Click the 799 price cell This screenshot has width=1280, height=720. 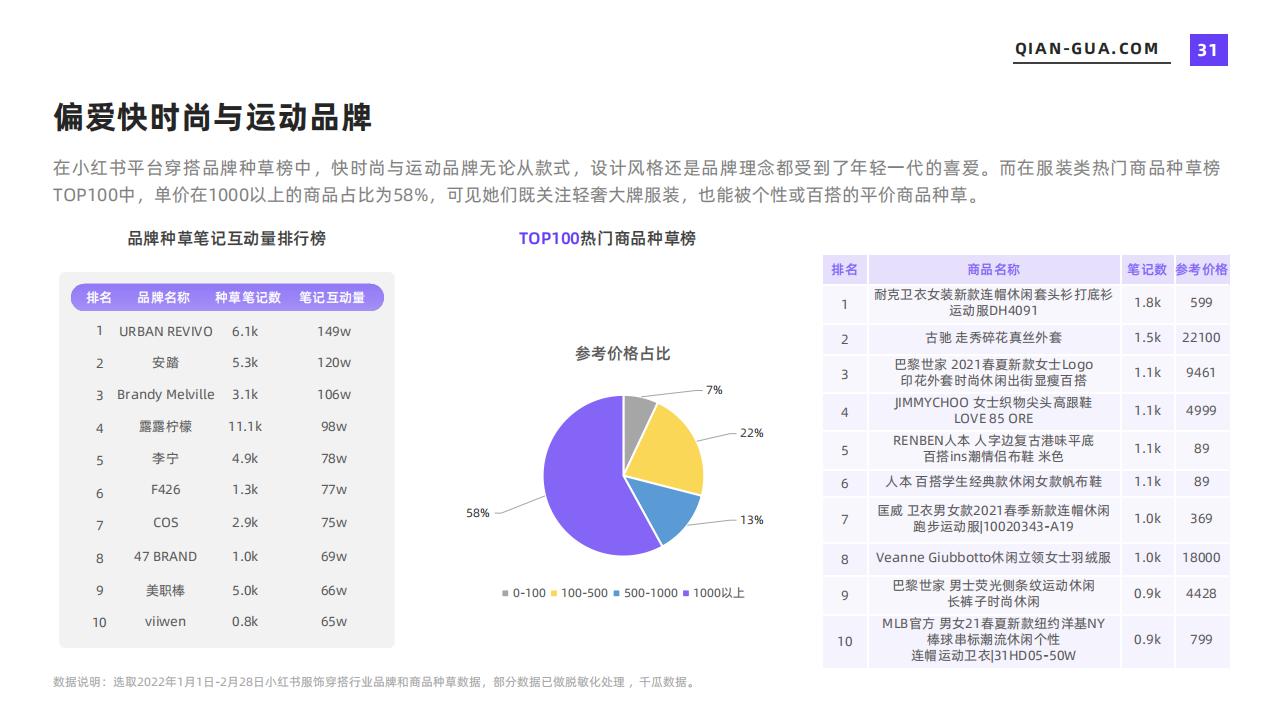[1201, 639]
